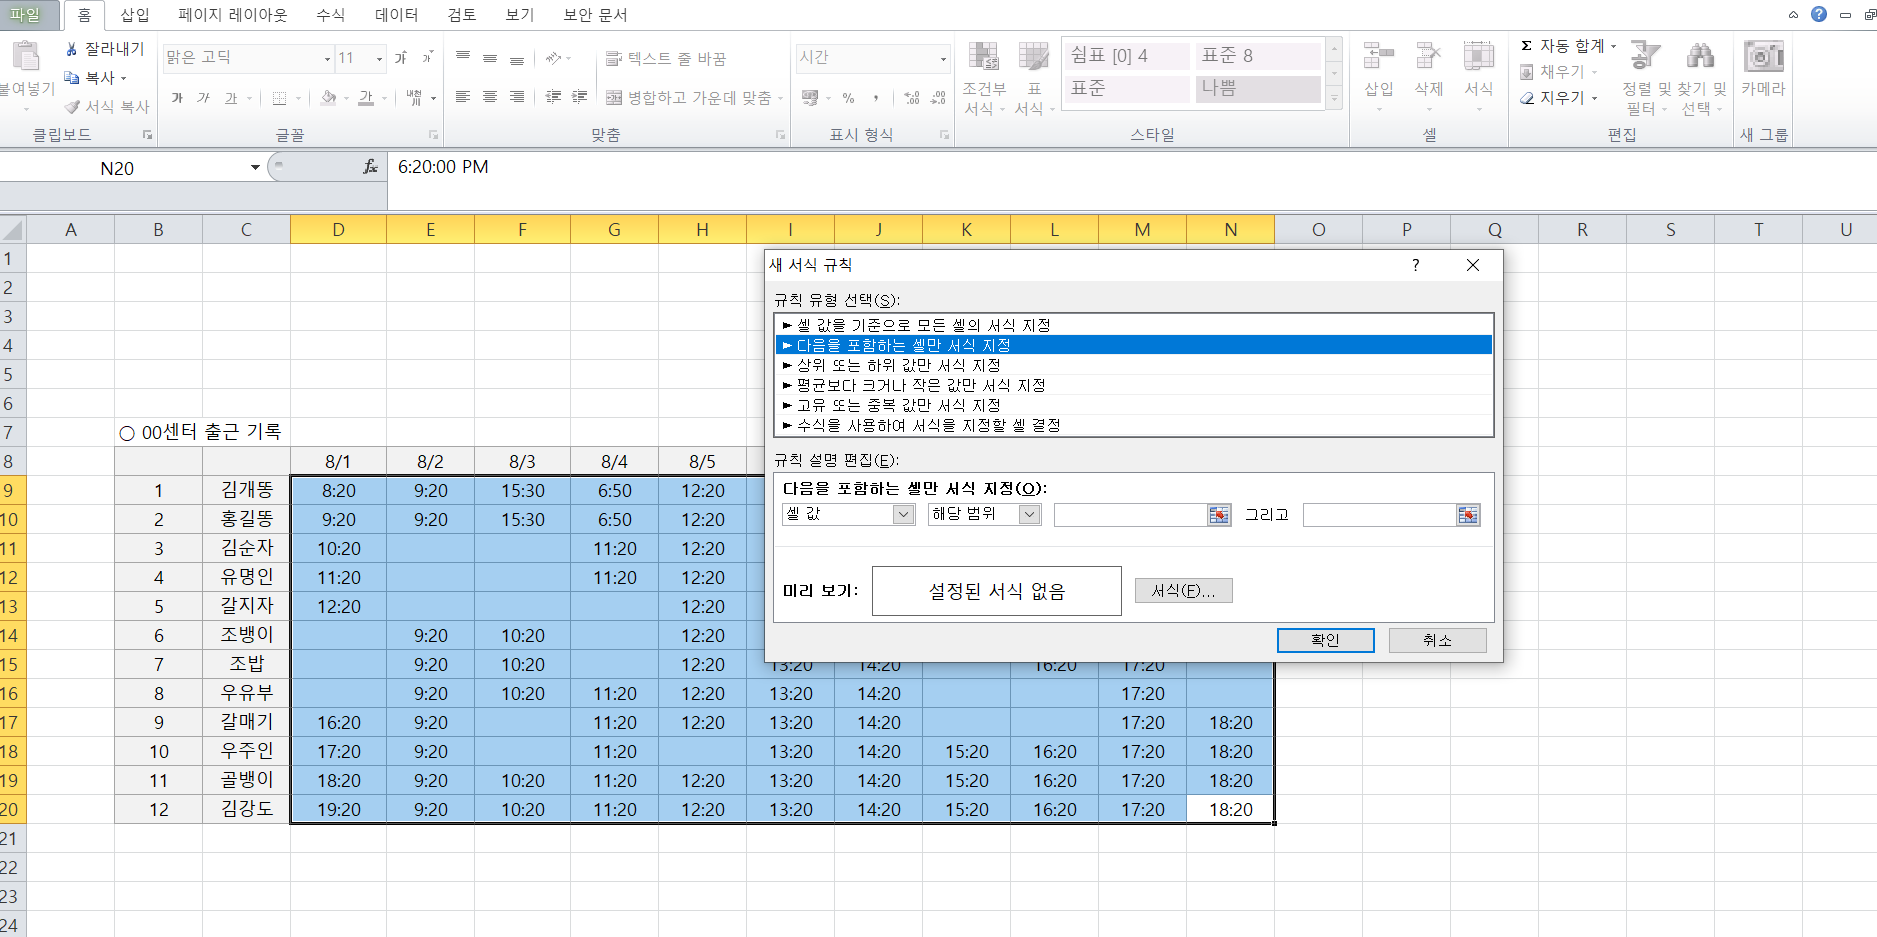Apply italic with the slanted 가 button
Viewport: 1877px width, 937px height.
click(204, 98)
